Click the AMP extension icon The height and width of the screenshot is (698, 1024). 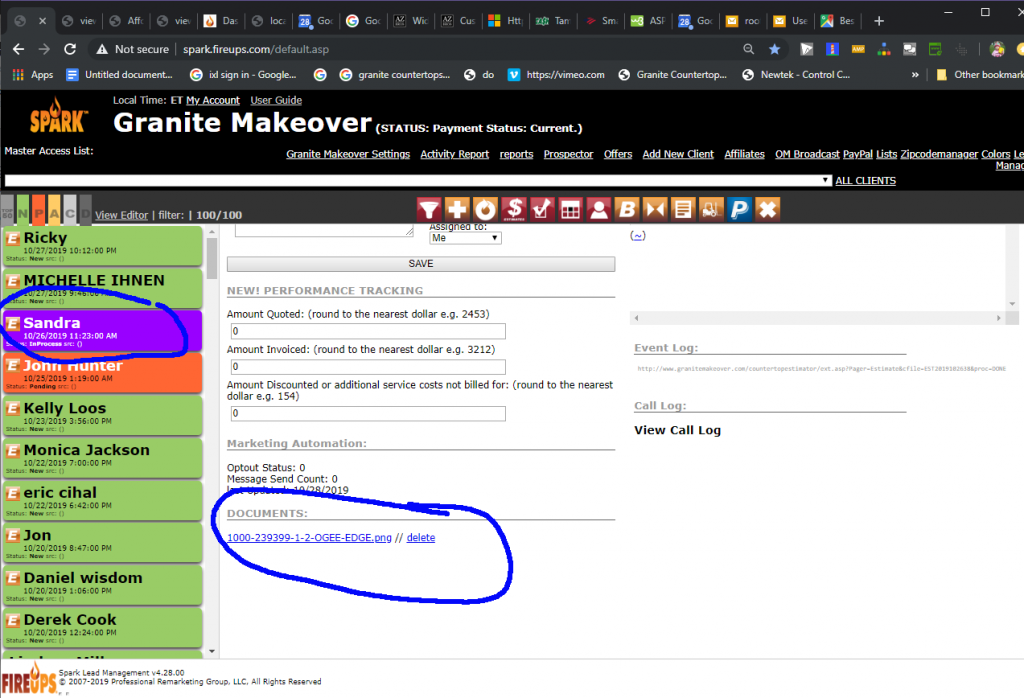tap(858, 49)
